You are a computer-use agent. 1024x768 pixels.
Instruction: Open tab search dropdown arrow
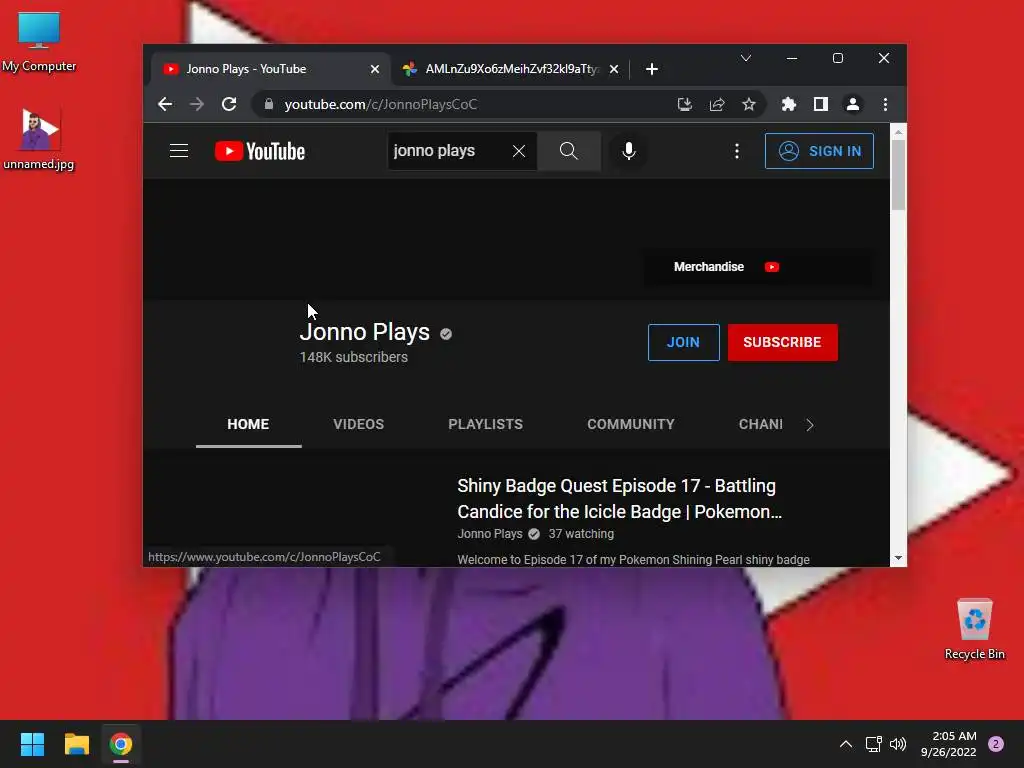click(x=746, y=58)
